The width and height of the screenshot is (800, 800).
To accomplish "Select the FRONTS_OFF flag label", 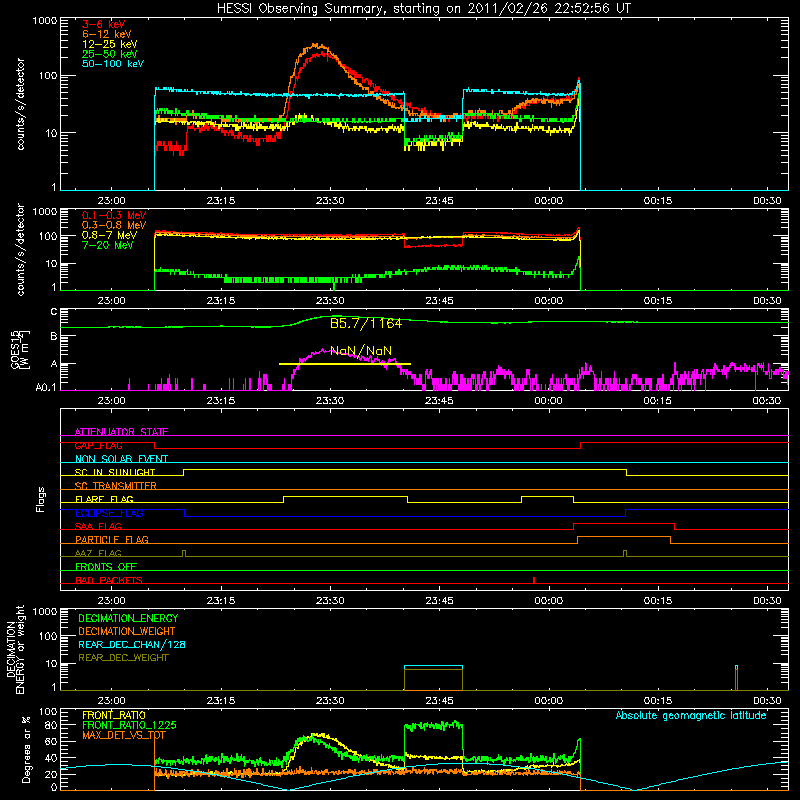I will click(x=106, y=566).
